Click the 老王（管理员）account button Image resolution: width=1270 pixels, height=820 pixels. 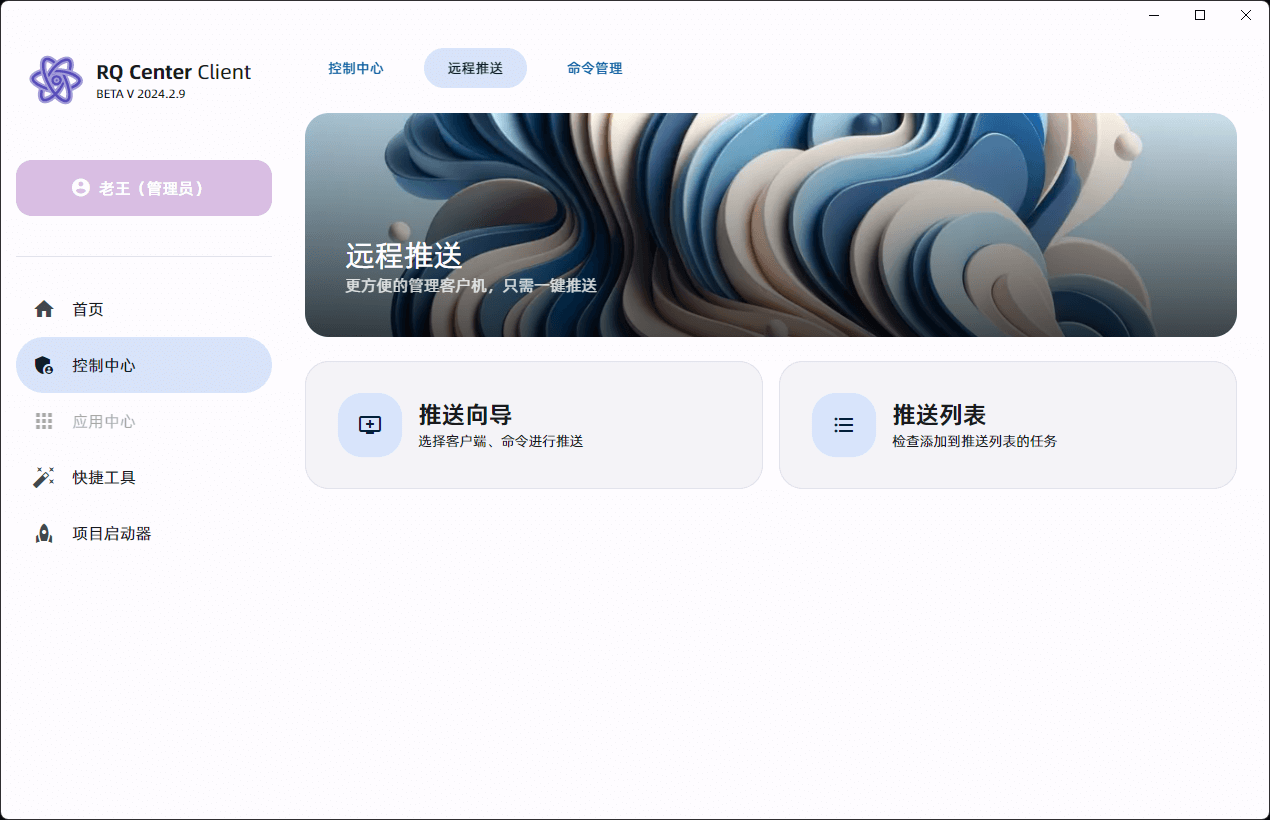point(143,187)
